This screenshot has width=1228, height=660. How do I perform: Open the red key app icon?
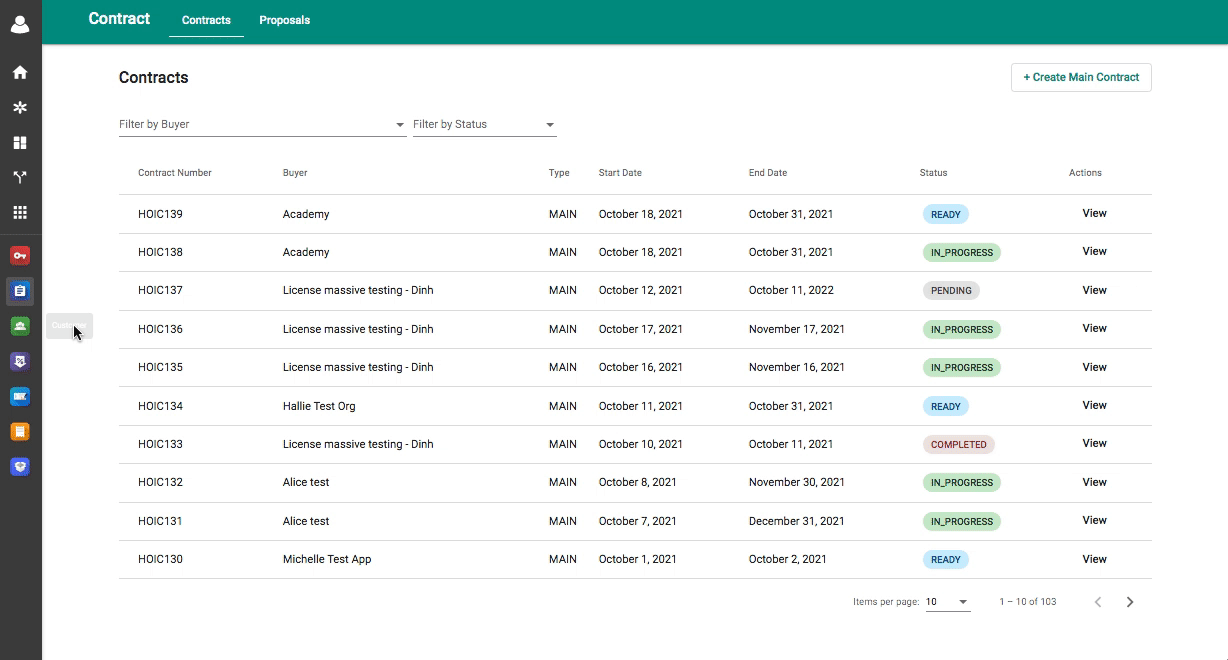[x=20, y=256]
